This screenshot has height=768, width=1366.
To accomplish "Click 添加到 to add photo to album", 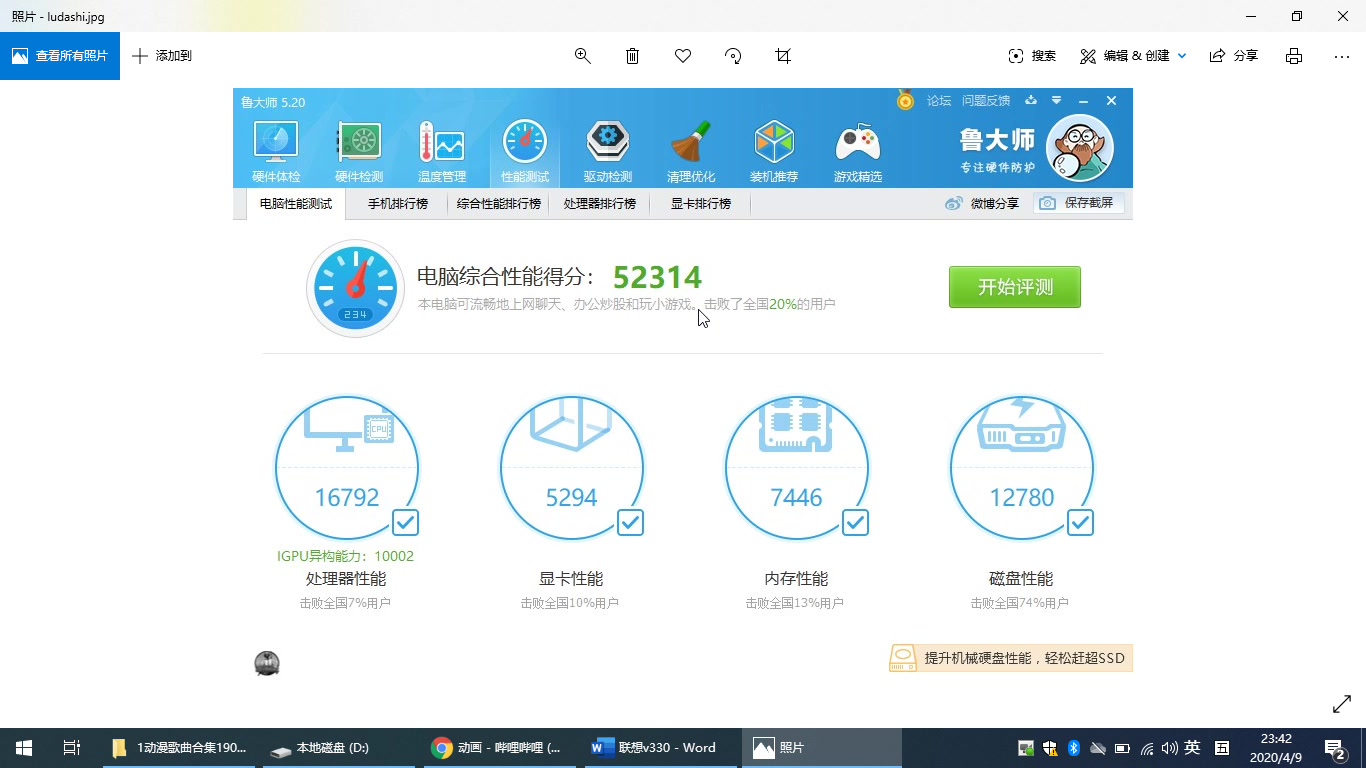I will 162,56.
